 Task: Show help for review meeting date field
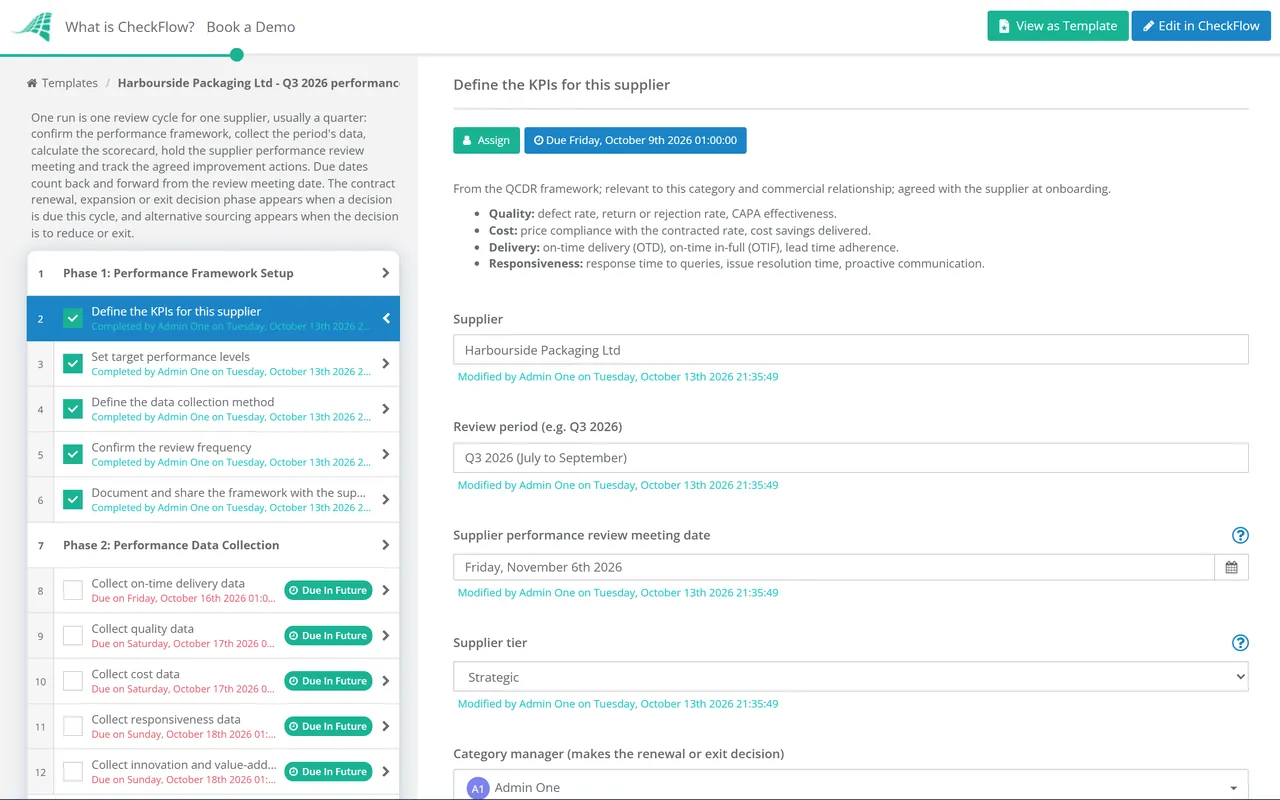pos(1240,535)
